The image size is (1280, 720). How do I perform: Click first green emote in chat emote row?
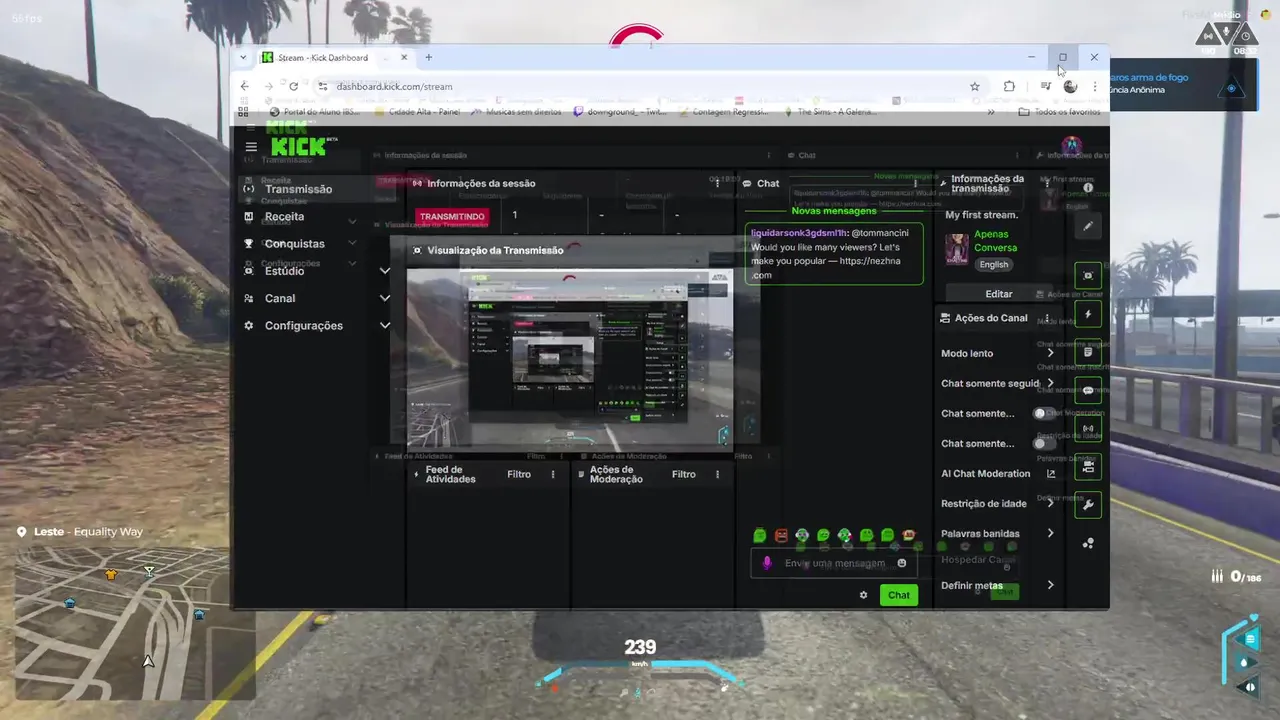(x=760, y=536)
